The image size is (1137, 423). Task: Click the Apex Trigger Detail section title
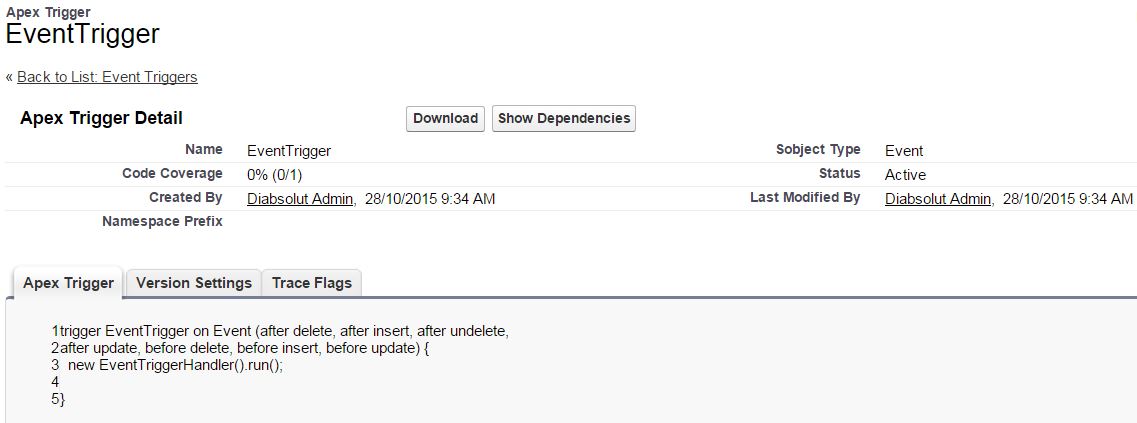point(102,118)
